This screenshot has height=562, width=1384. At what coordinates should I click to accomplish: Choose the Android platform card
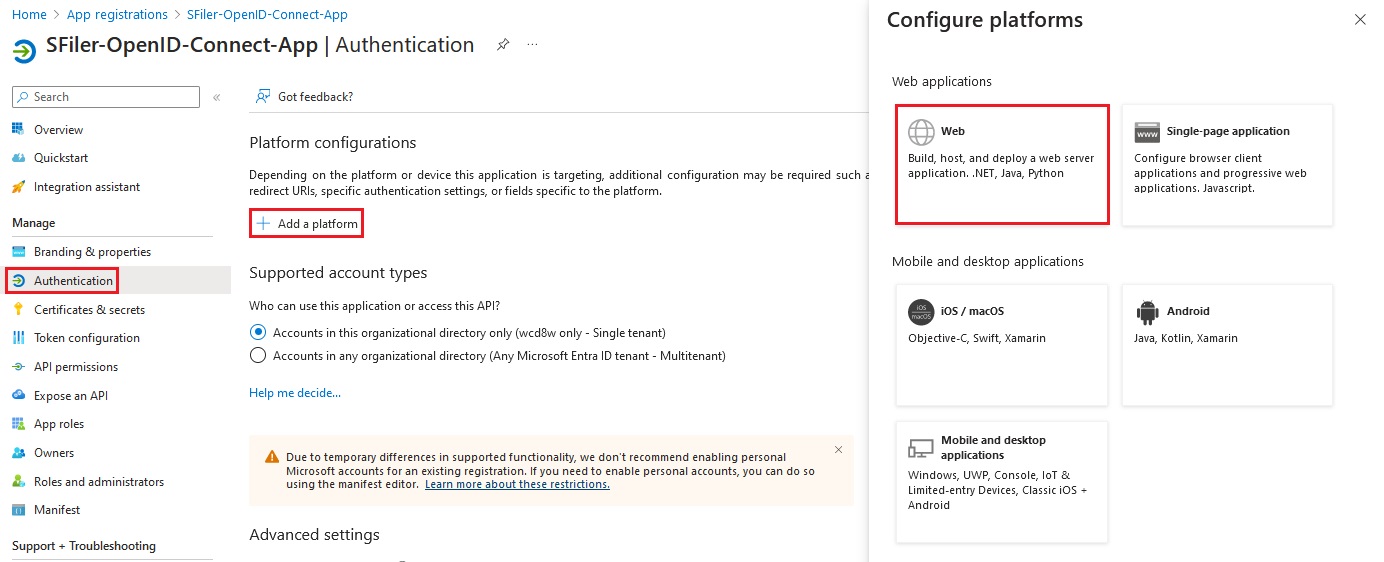1227,345
